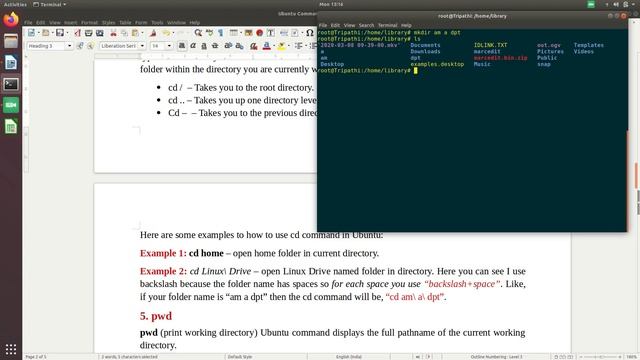640x360 pixels.
Task: Open the Writer File menu
Action: pyautogui.click(x=28, y=22)
